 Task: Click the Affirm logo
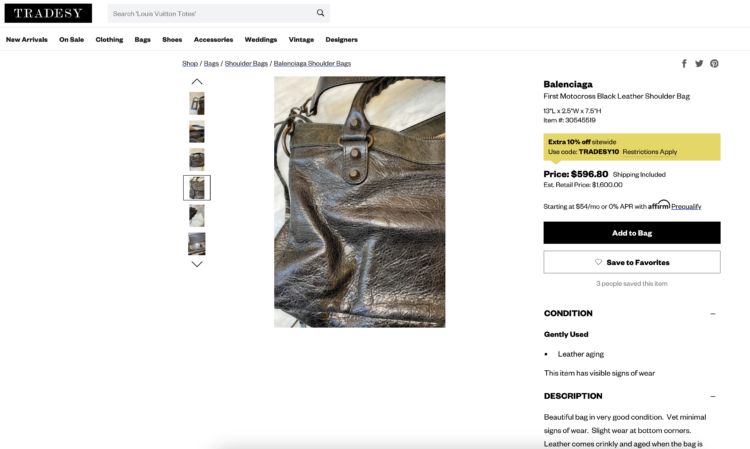tap(658, 205)
